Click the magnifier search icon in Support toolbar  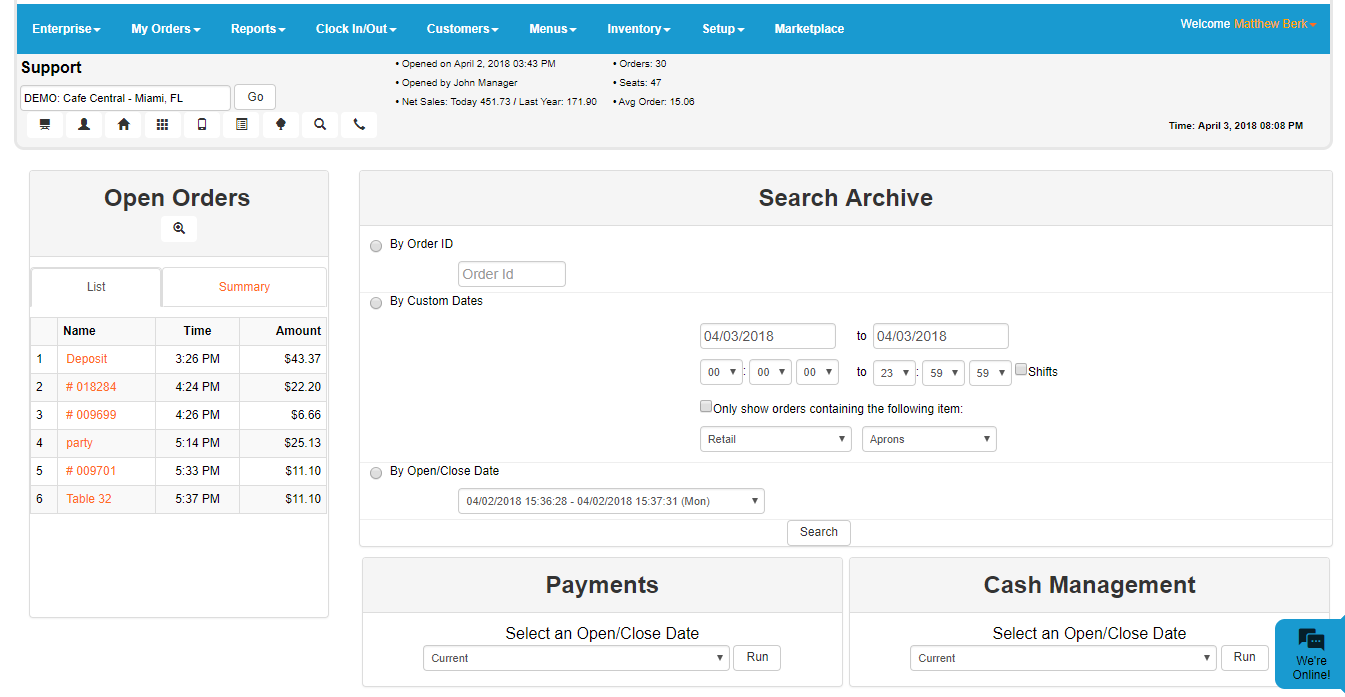point(320,125)
